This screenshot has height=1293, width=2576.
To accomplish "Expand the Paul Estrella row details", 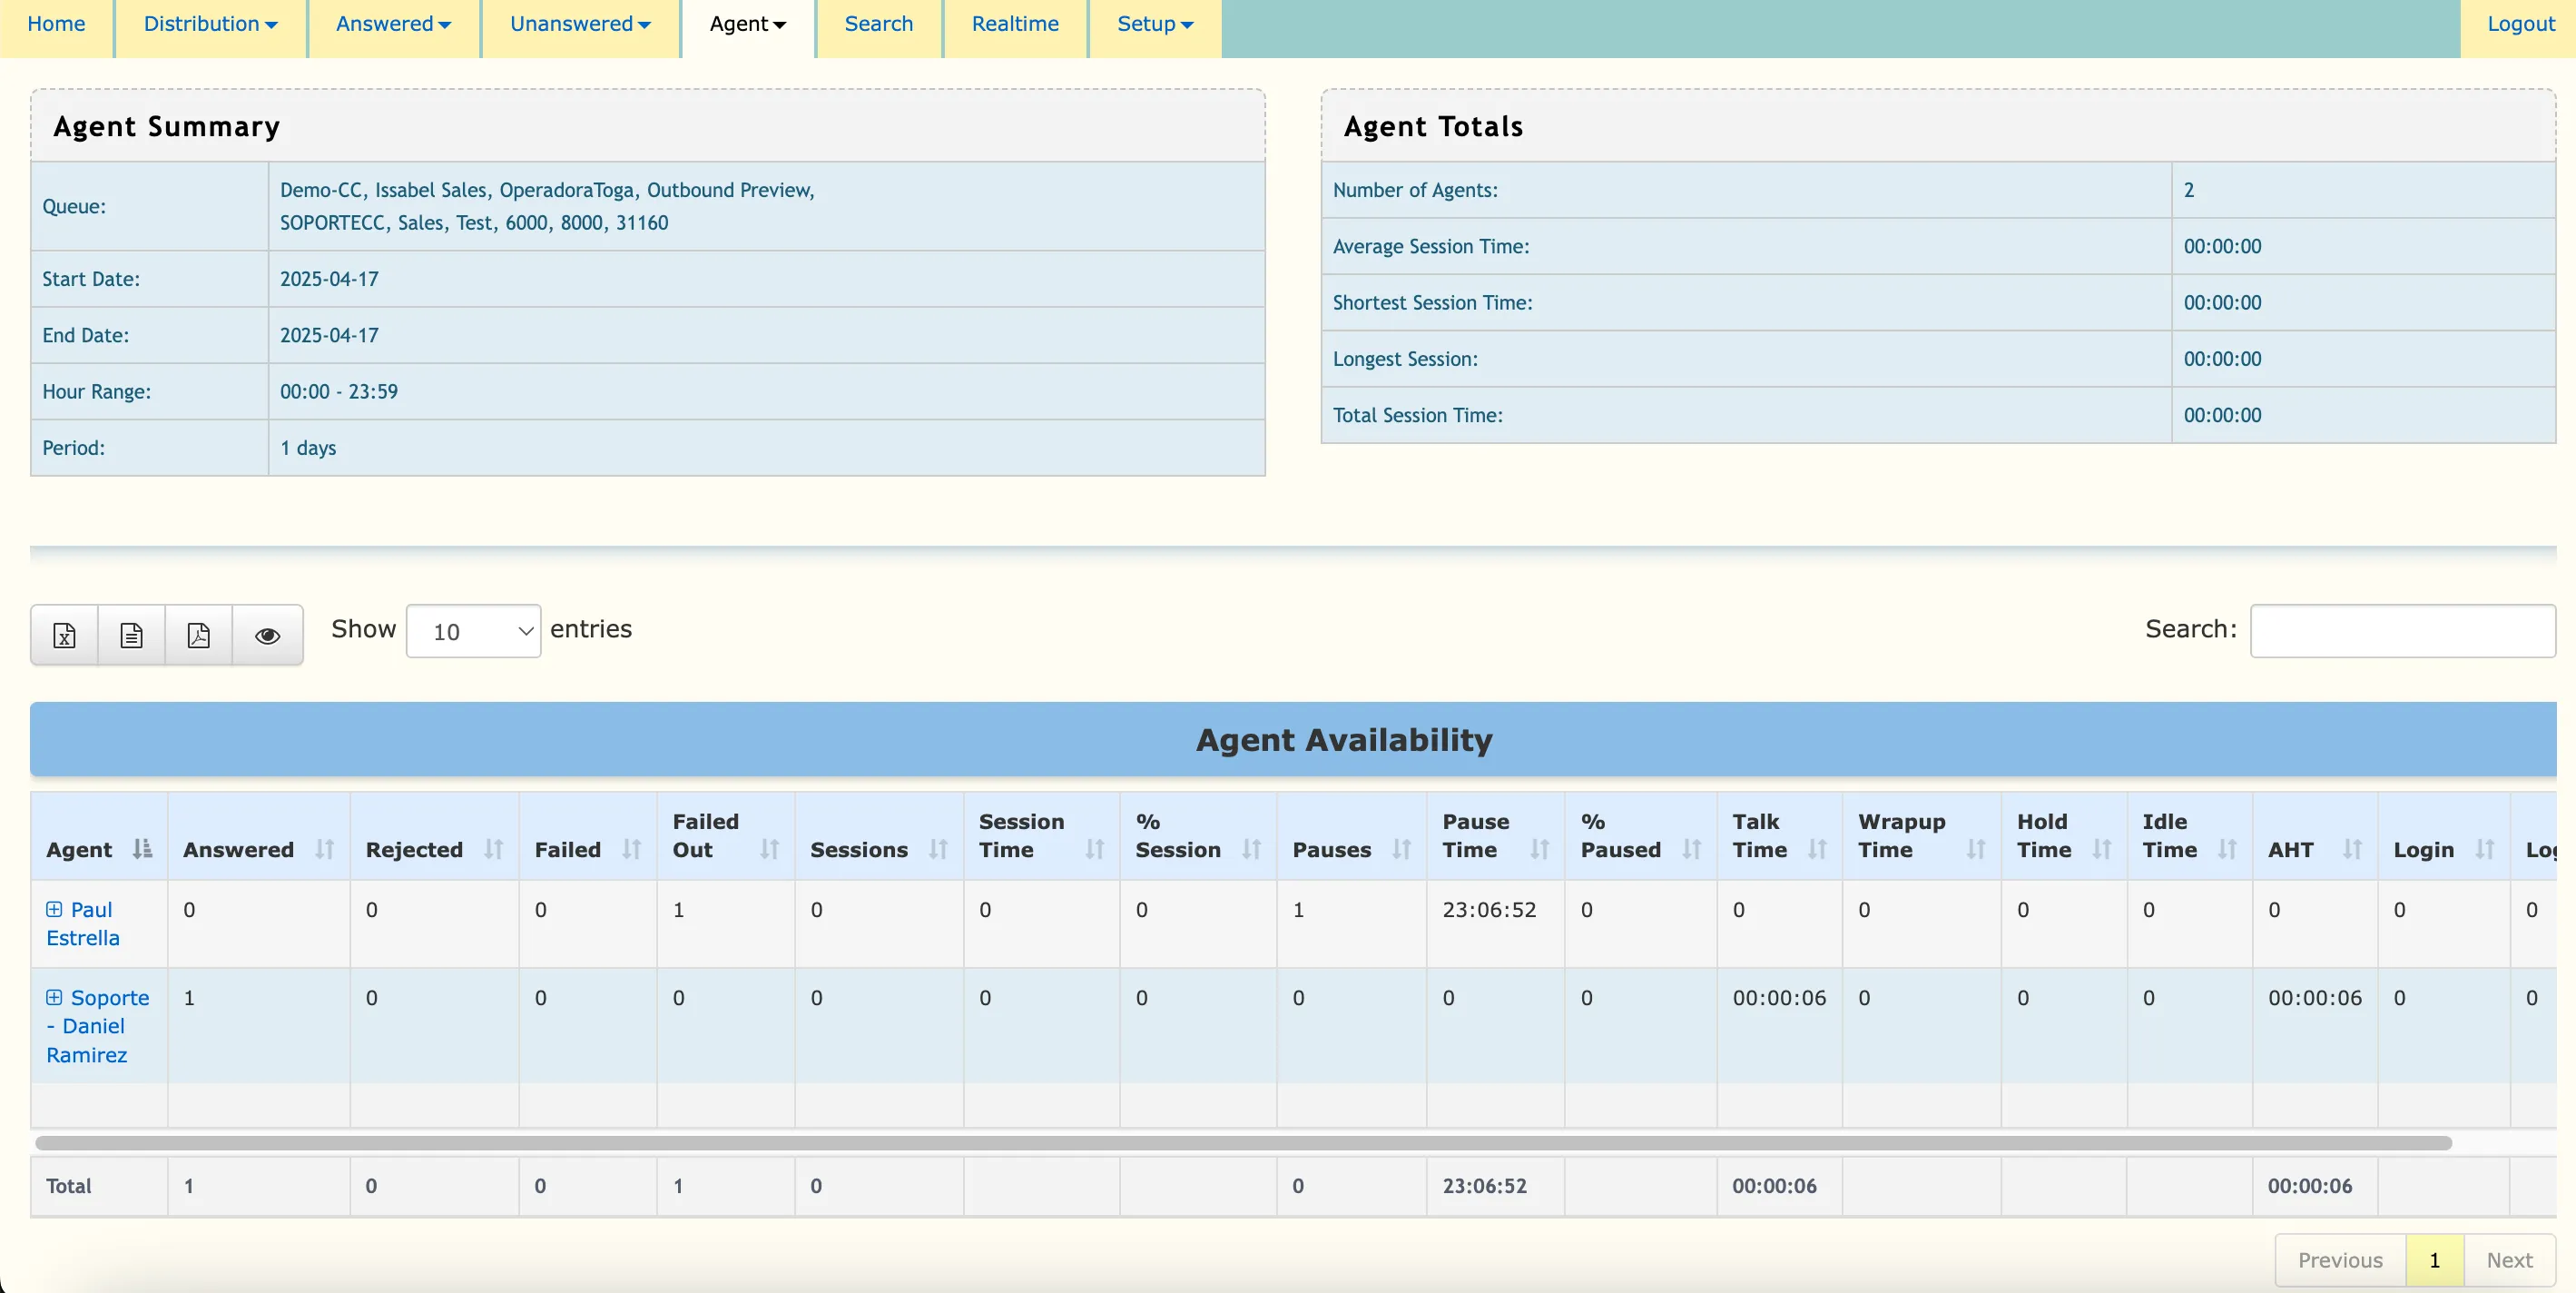I will point(55,910).
